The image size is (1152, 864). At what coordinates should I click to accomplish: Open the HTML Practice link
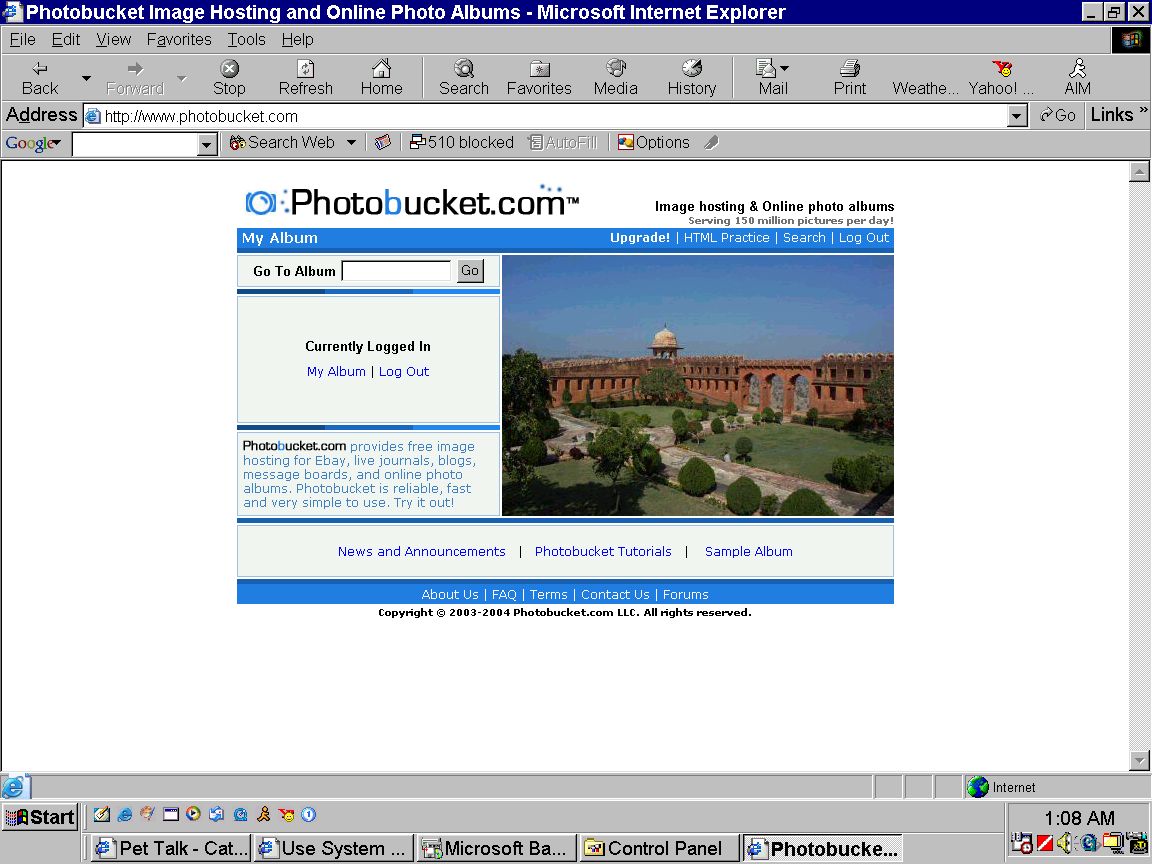point(726,237)
